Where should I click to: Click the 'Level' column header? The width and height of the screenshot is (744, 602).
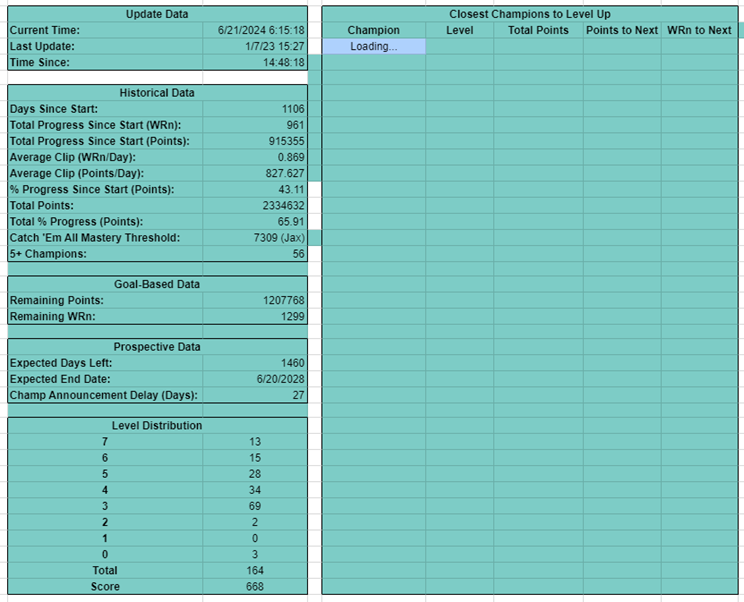coord(459,30)
